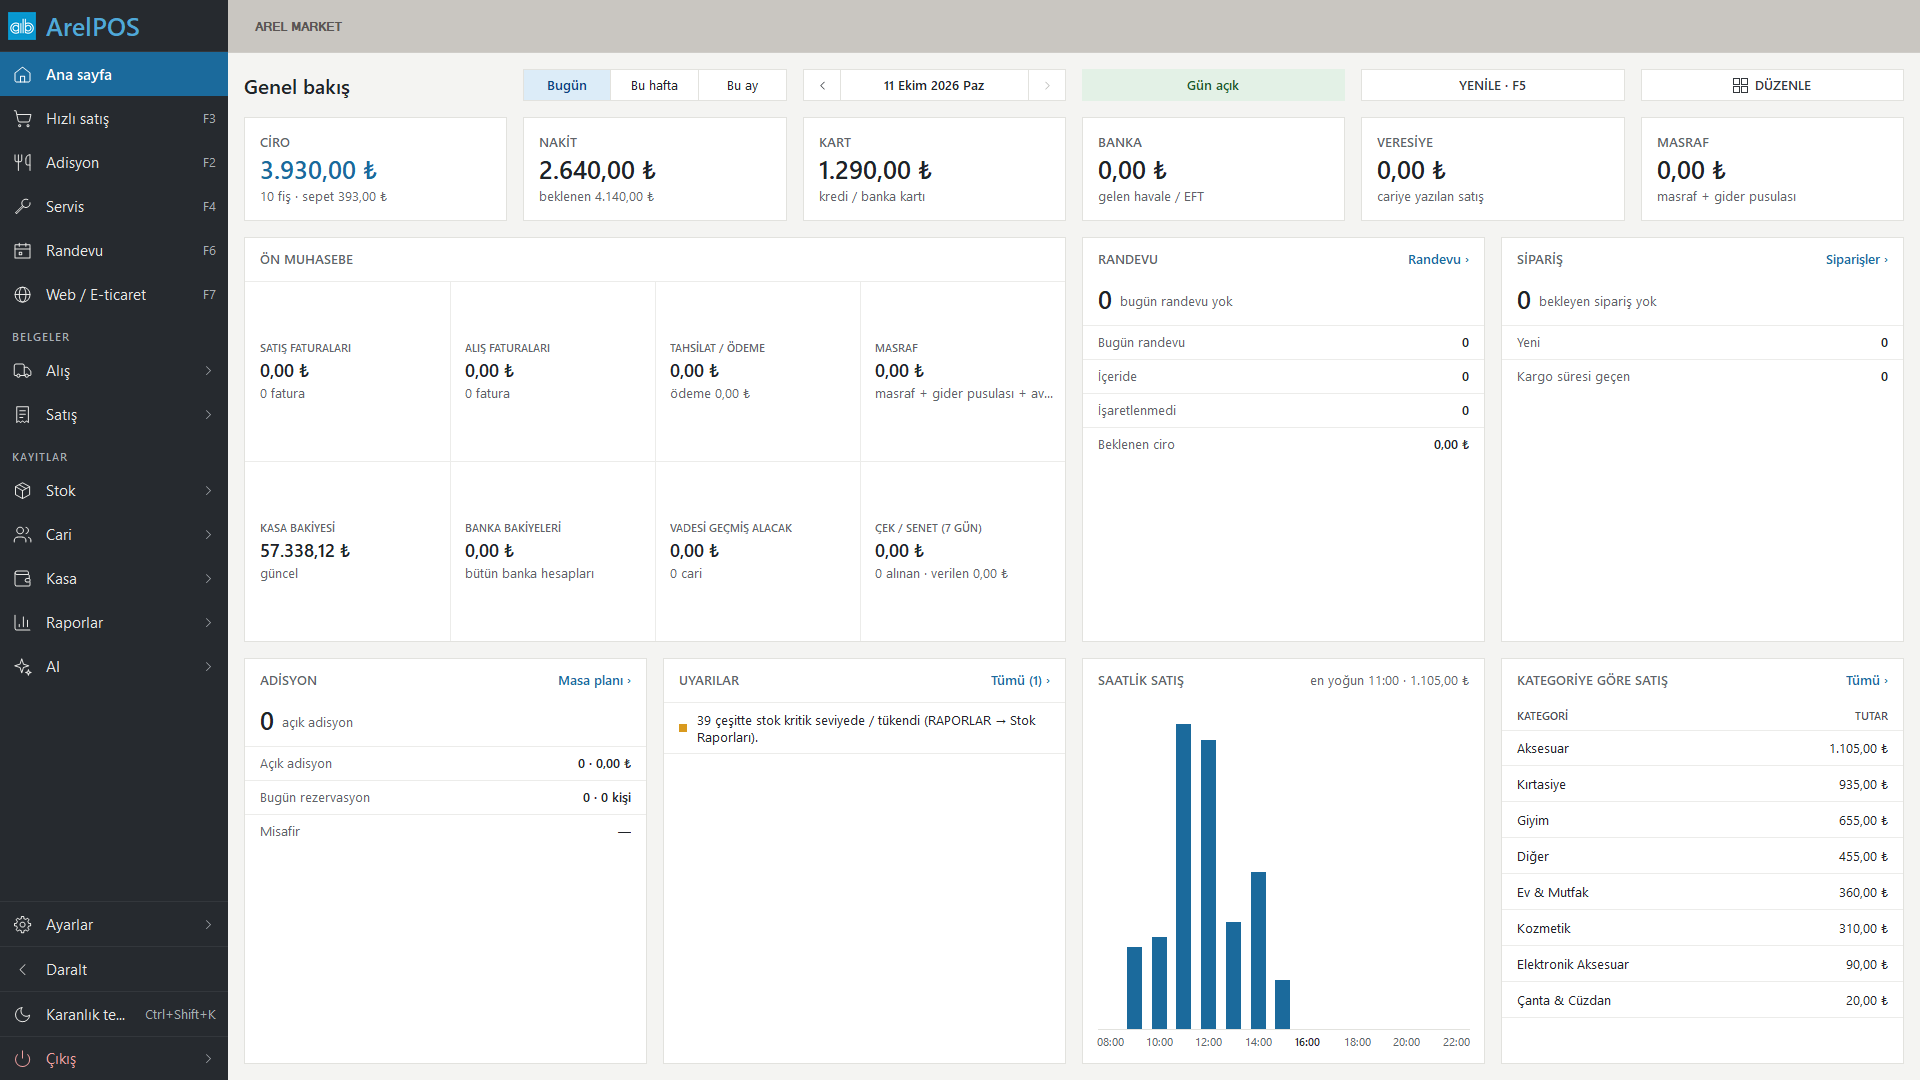Expand the Alış menu chevron
This screenshot has width=1920, height=1080.
coord(208,371)
